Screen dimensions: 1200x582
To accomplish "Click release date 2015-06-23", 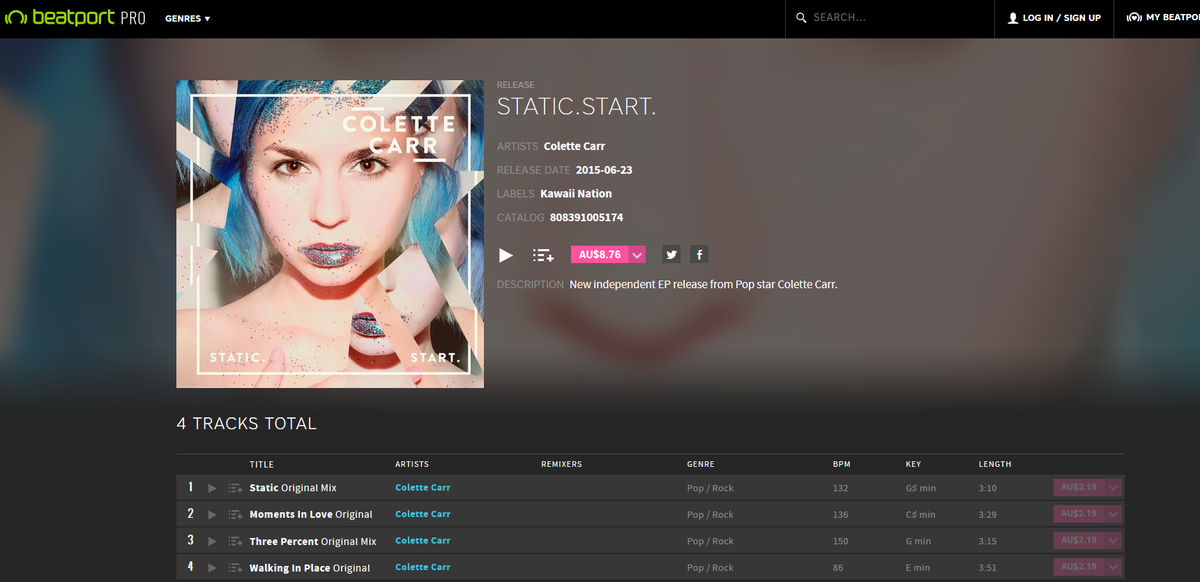I will pos(604,170).
